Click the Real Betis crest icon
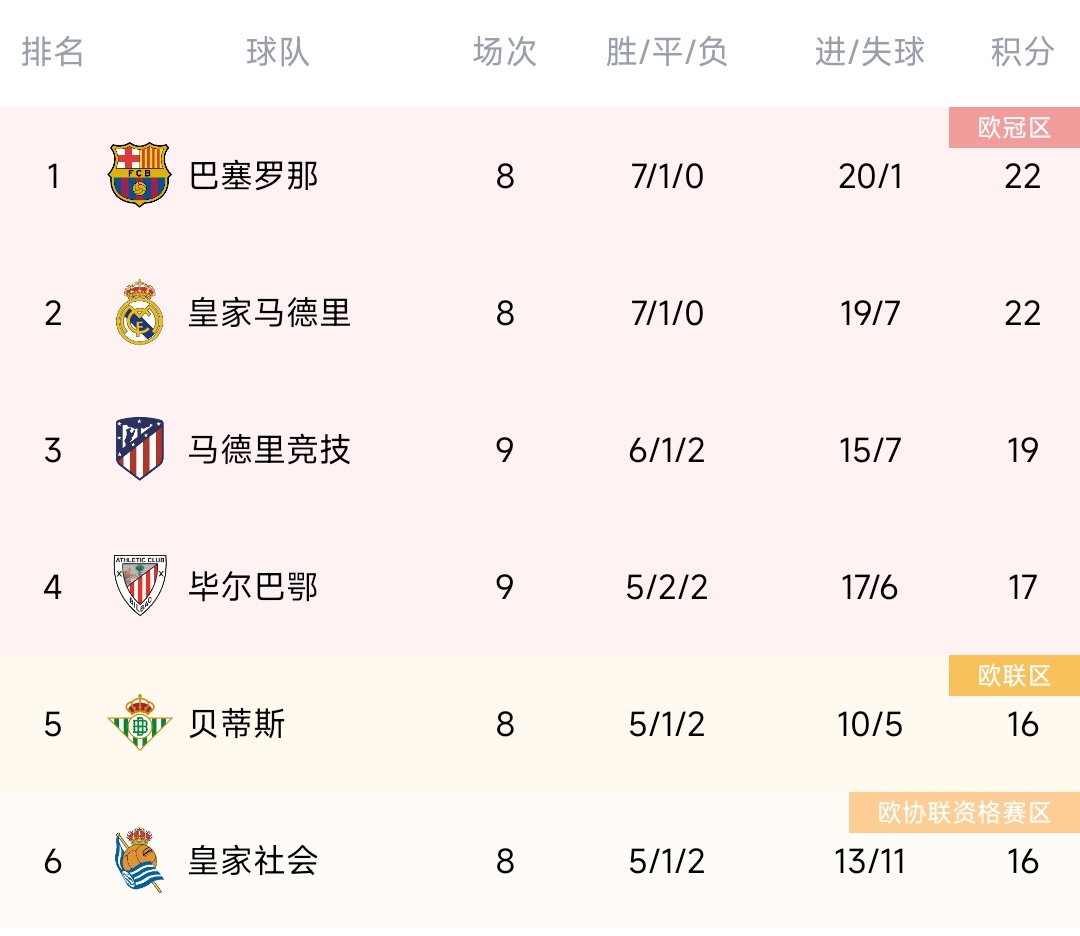The image size is (1080, 936). [x=140, y=722]
